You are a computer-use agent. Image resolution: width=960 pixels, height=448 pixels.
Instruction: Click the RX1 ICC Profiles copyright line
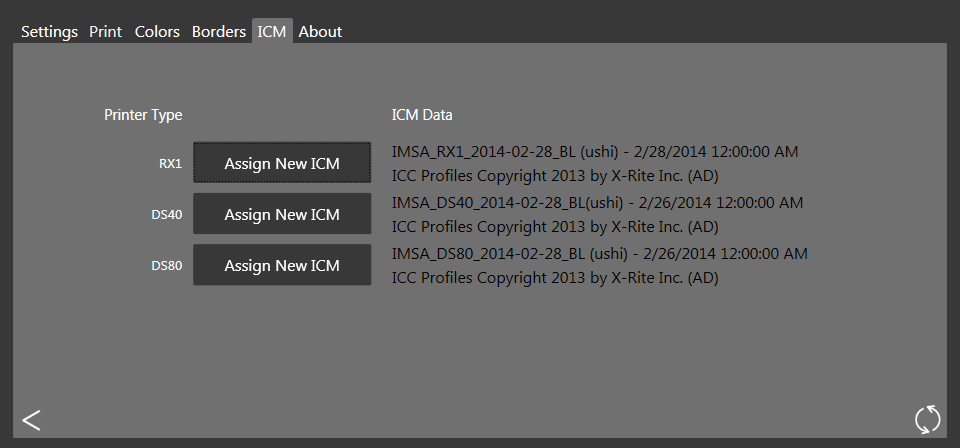[x=555, y=176]
